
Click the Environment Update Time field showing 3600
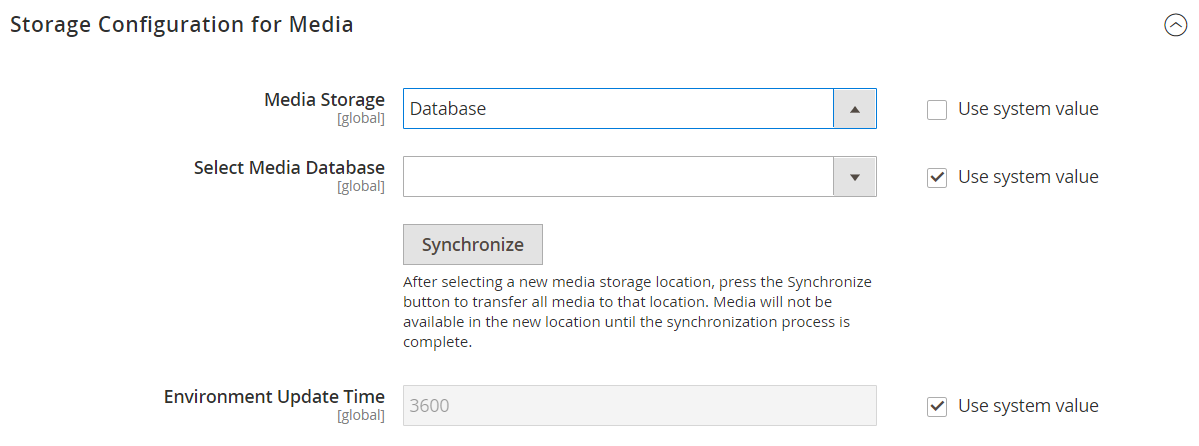coord(639,405)
